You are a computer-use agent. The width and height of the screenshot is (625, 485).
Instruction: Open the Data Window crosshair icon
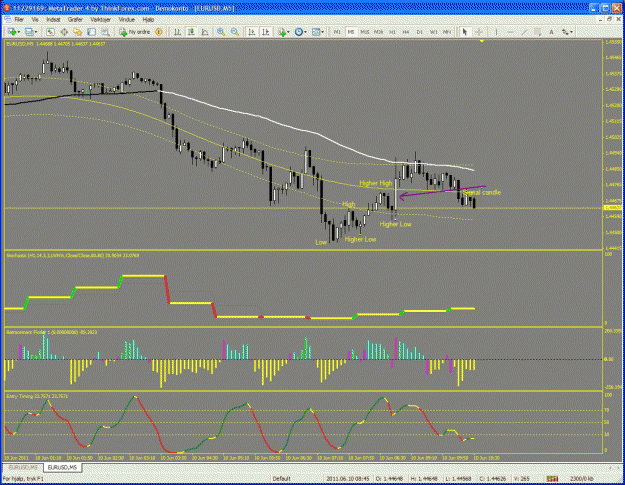64,32
